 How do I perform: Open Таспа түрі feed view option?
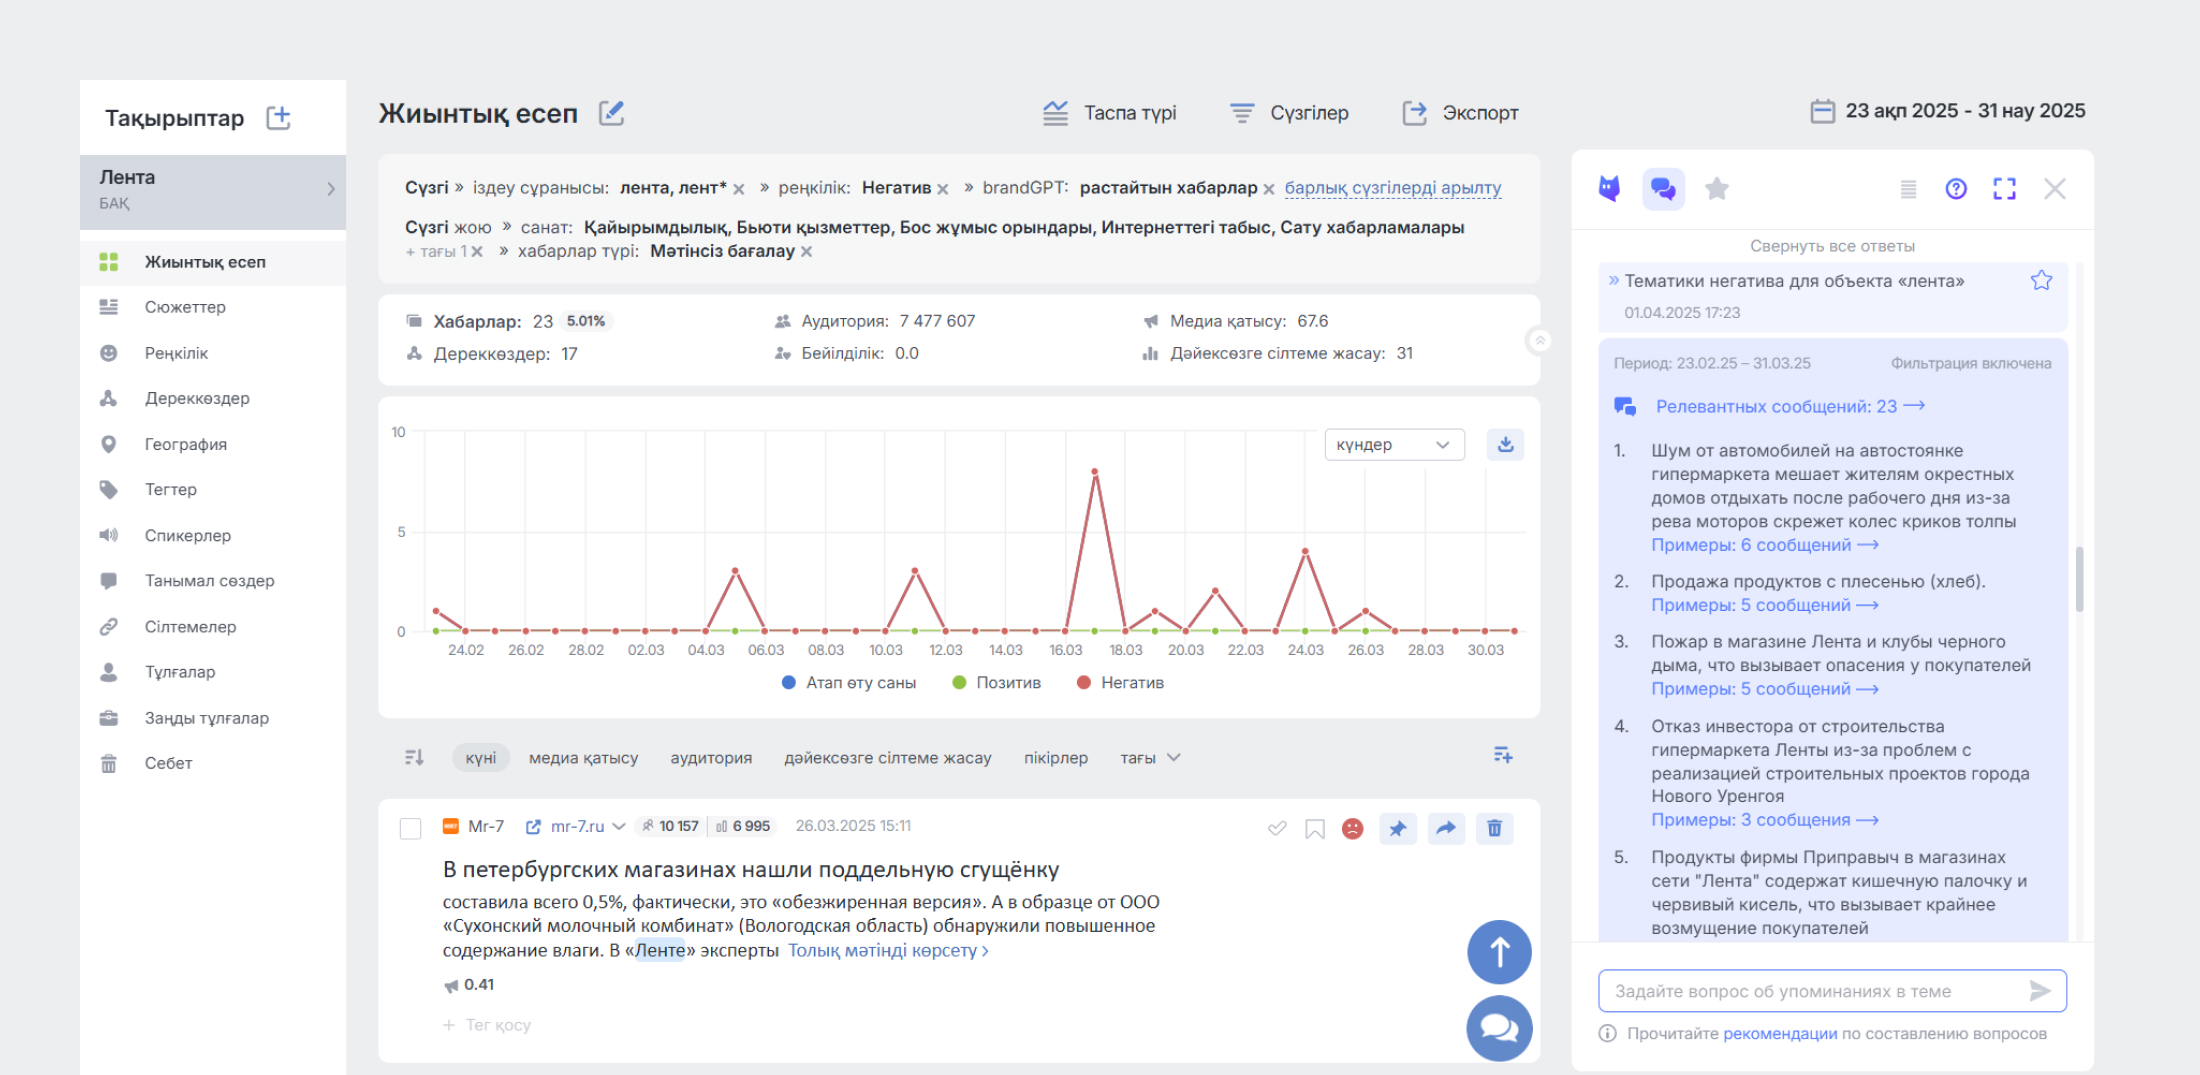(x=1109, y=113)
